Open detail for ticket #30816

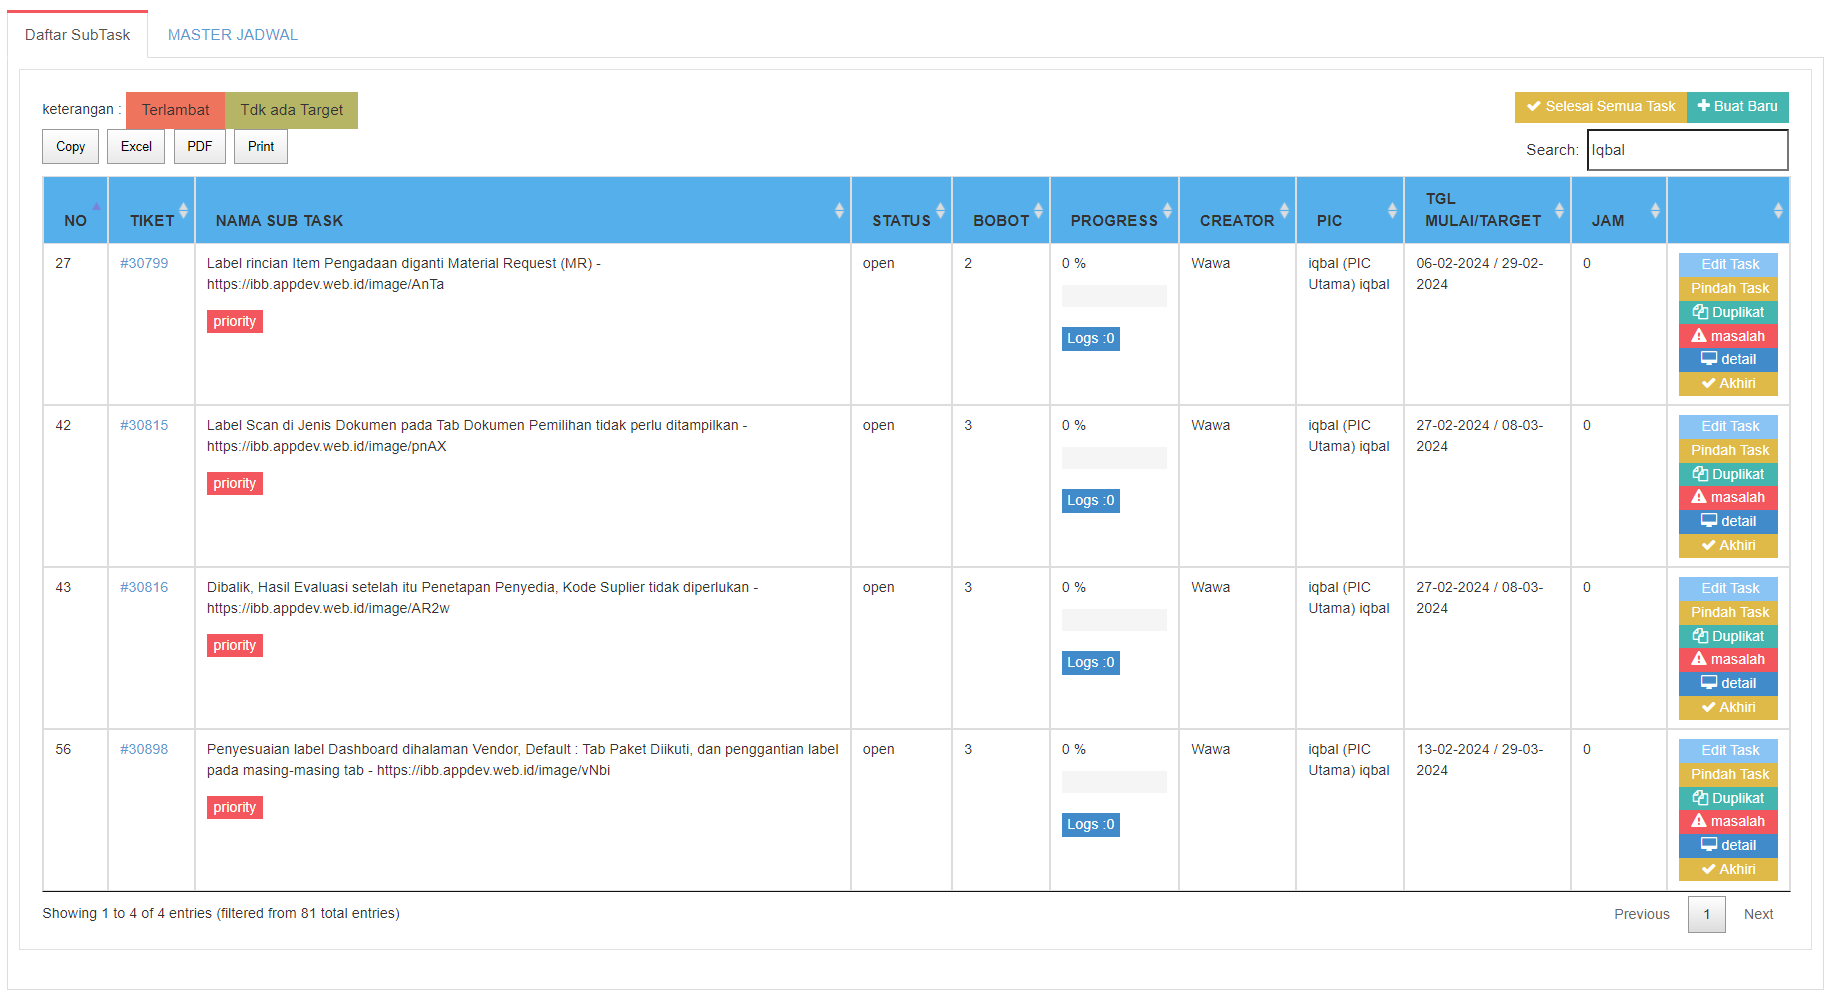point(1727,683)
